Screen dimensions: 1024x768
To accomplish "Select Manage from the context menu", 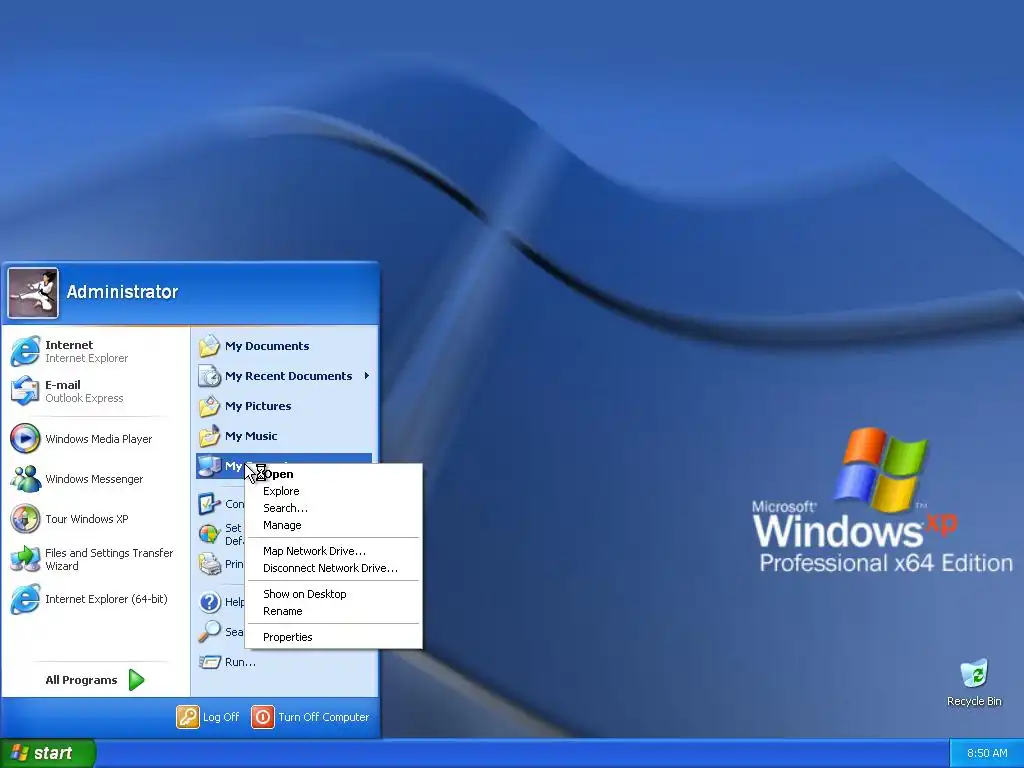I will coord(334,525).
